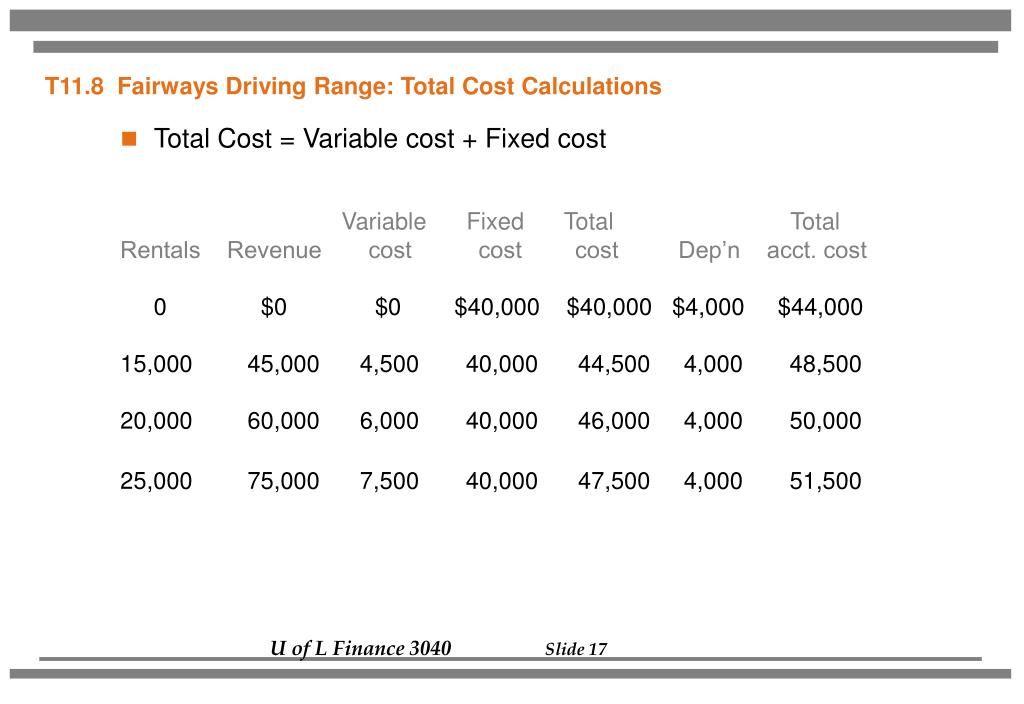Select the "$40,000" Total cost cell in the 0 rentals row
The image size is (1024, 704).
609,307
